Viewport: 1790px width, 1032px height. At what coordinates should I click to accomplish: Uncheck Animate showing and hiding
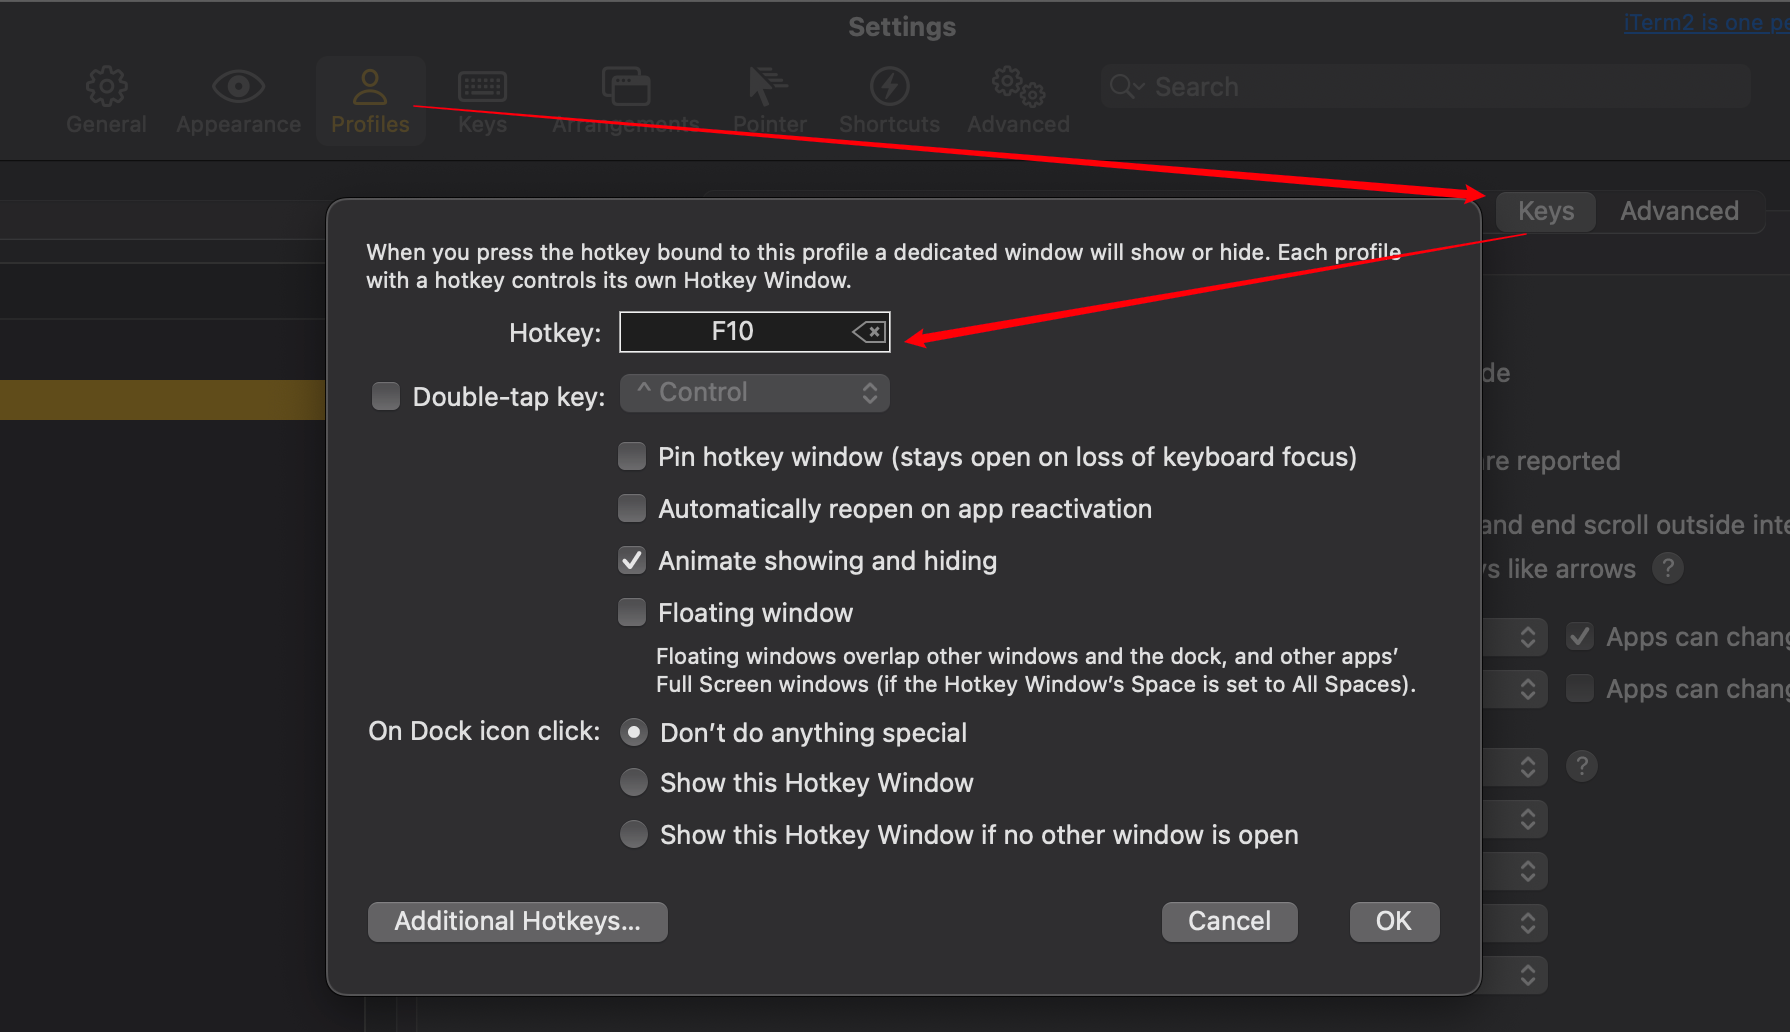(x=632, y=561)
